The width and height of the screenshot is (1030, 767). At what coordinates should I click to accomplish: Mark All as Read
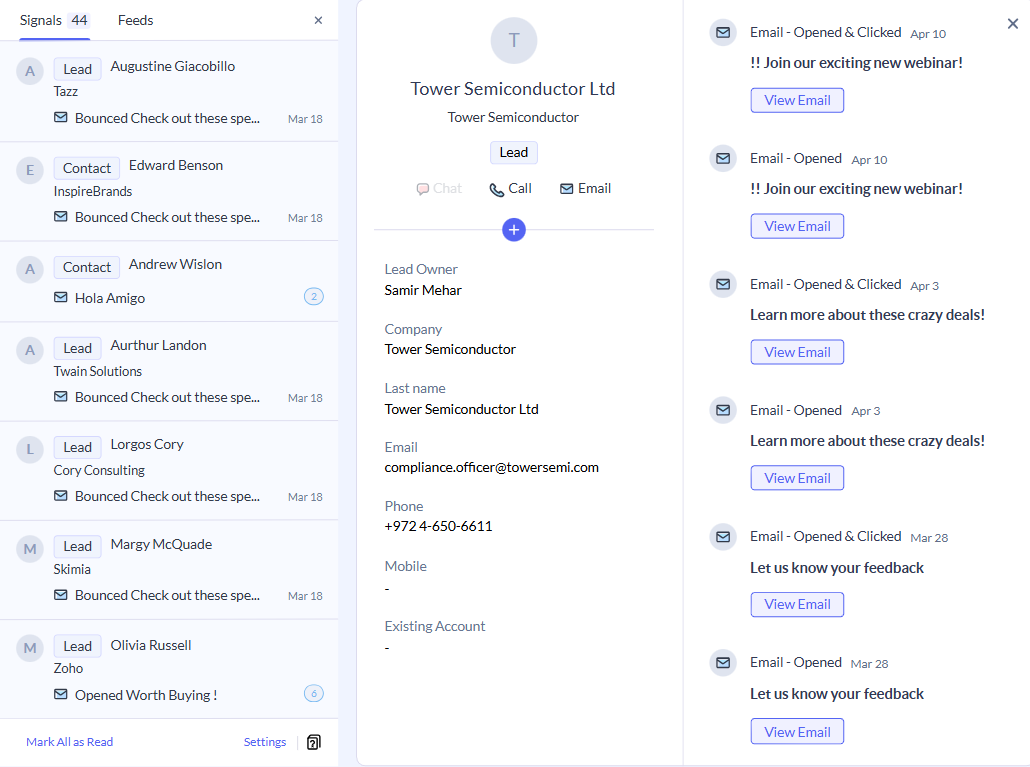[x=70, y=742]
